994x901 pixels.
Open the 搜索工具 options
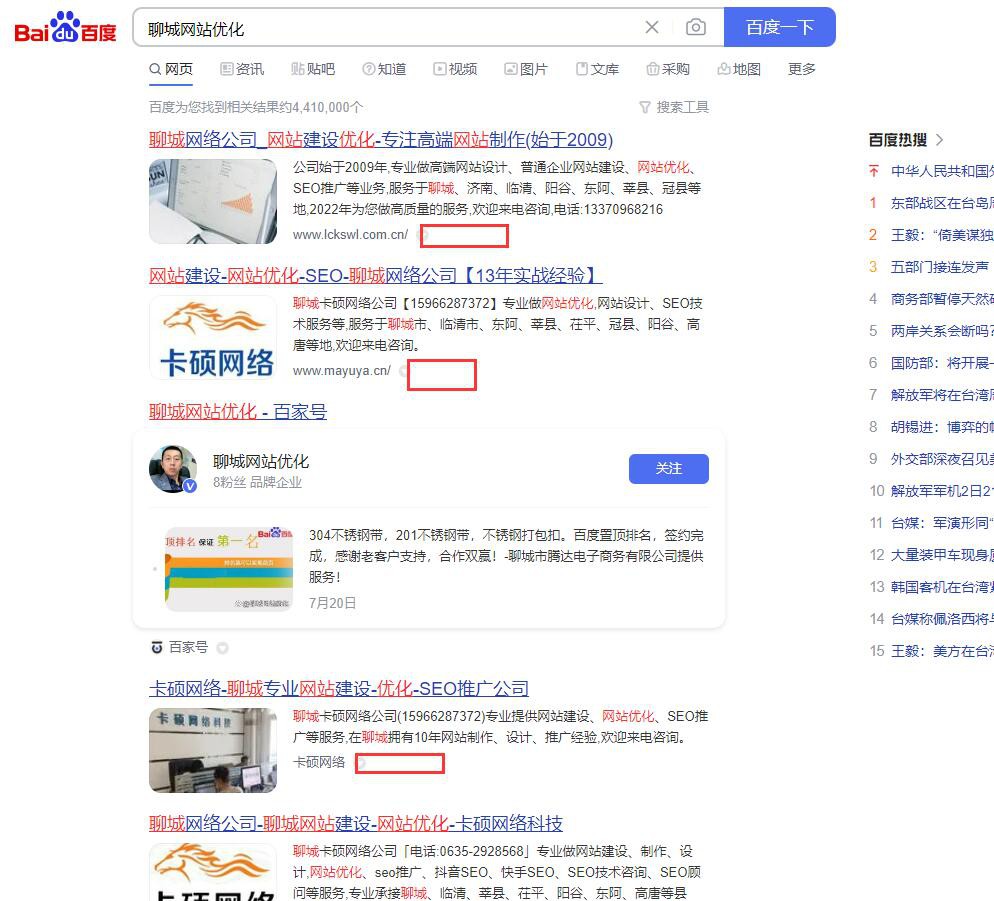[x=674, y=107]
